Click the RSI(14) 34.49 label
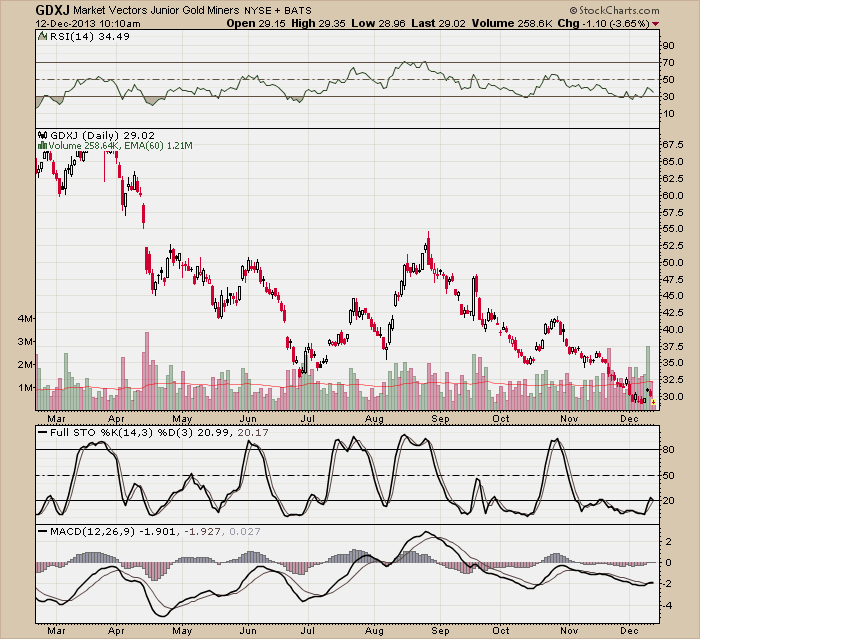850x639 pixels. click(x=89, y=36)
